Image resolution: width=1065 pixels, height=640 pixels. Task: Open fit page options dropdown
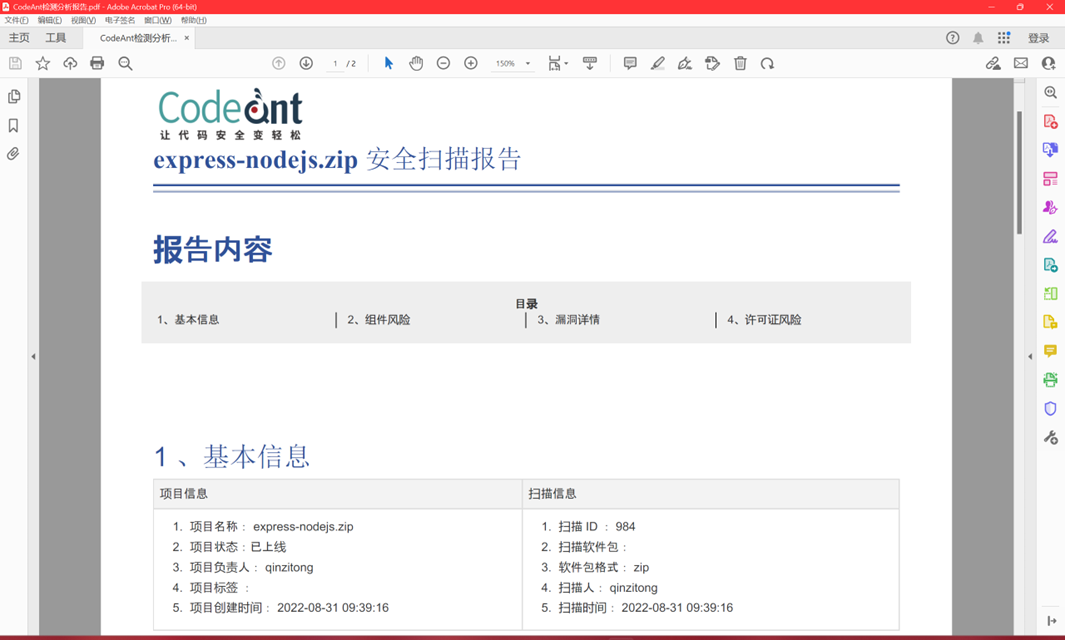pos(558,63)
